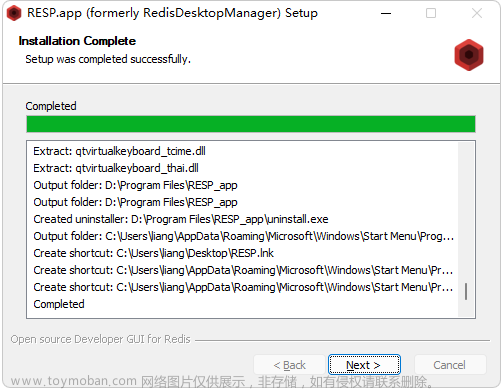Click the green installation progress bar
This screenshot has width=503, height=390.
coord(251,124)
